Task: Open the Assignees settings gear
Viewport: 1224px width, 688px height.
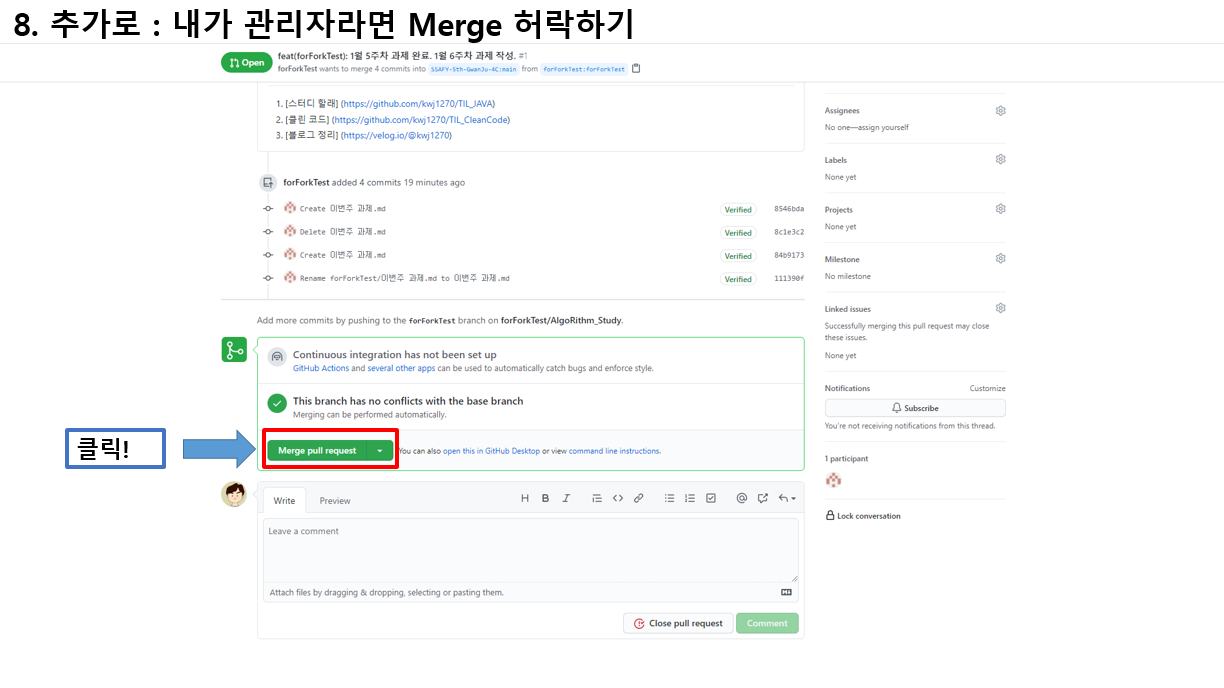Action: tap(1000, 110)
